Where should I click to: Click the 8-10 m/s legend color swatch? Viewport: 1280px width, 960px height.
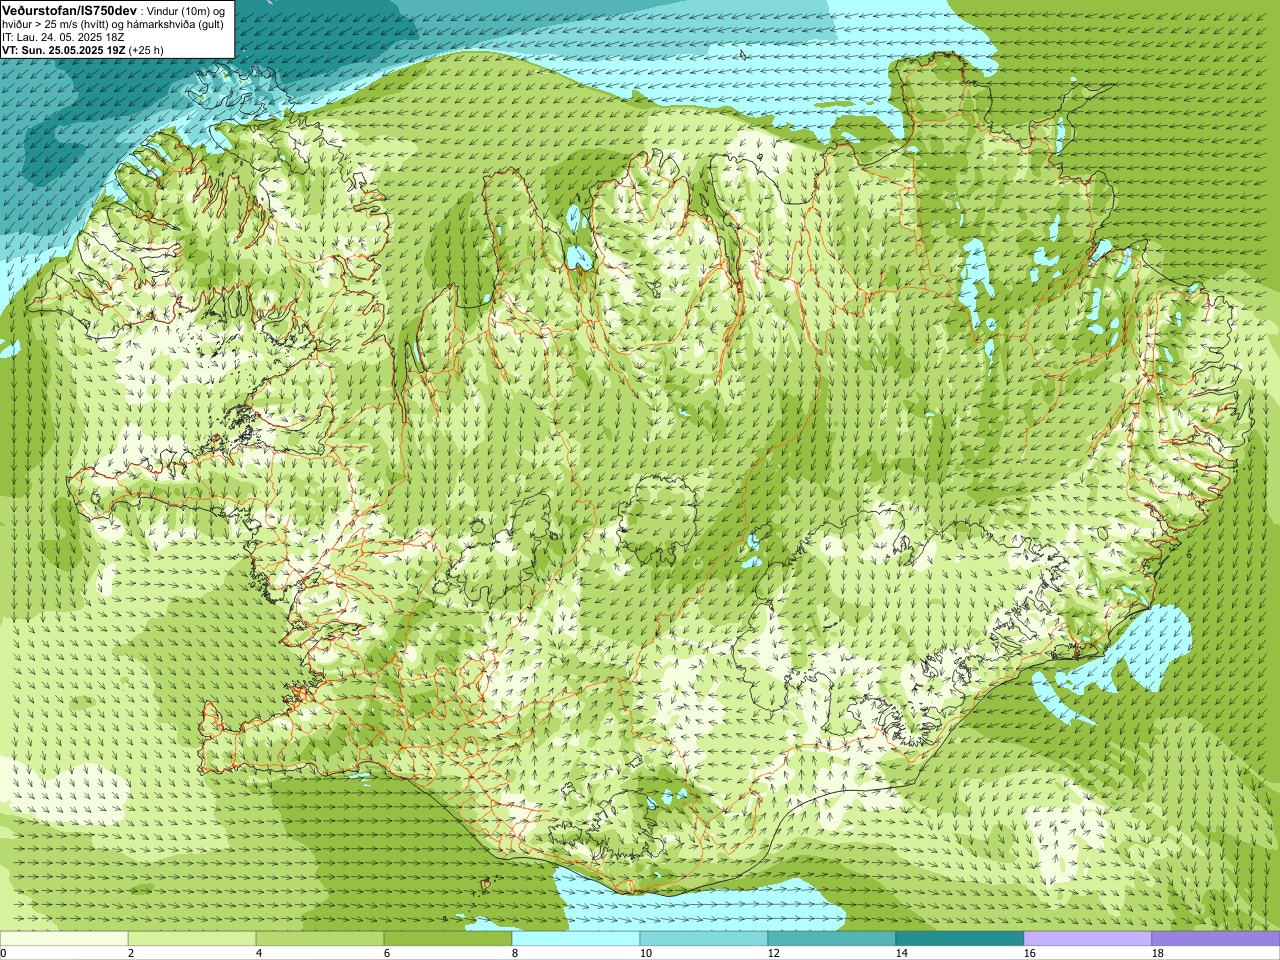(576, 939)
